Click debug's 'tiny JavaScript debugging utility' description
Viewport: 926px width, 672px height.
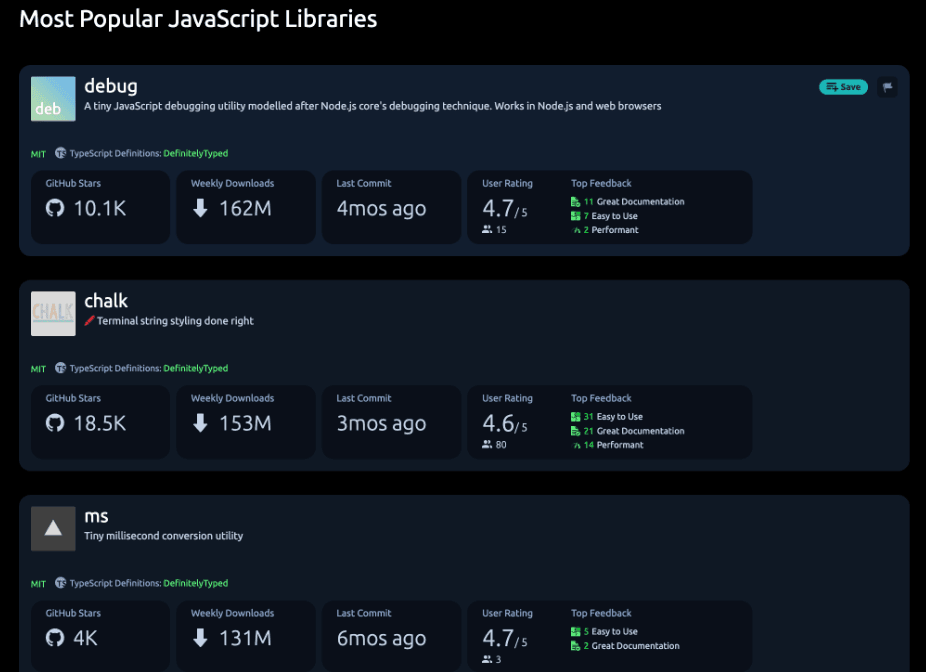point(373,106)
